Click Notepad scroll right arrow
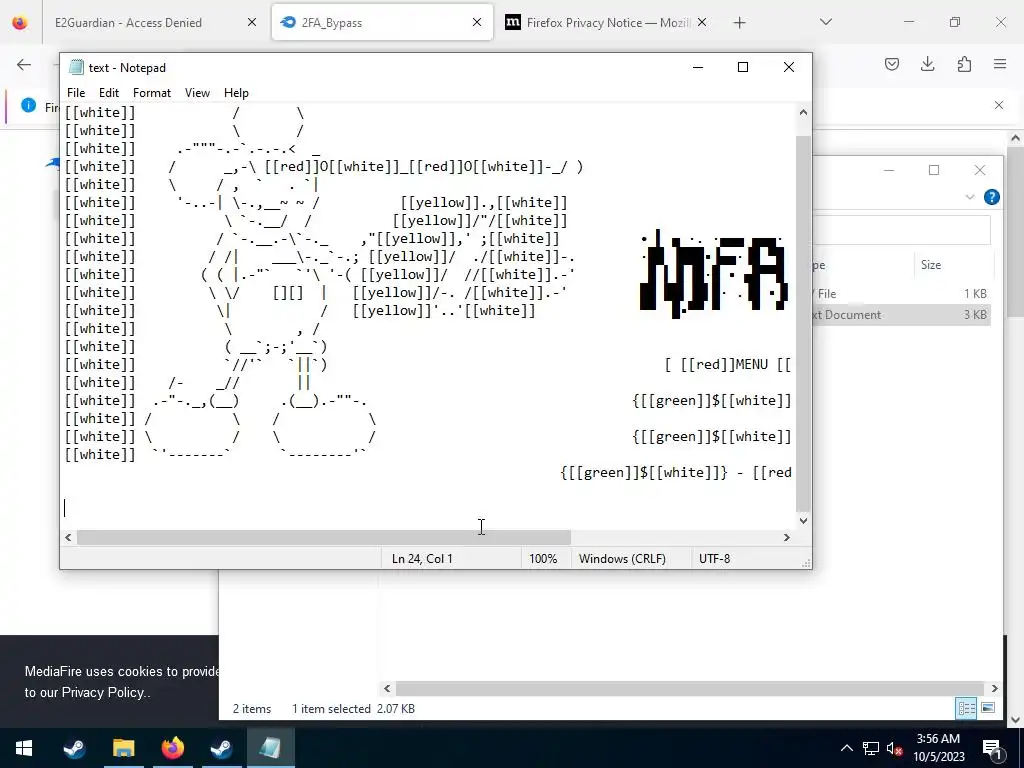 [x=787, y=537]
